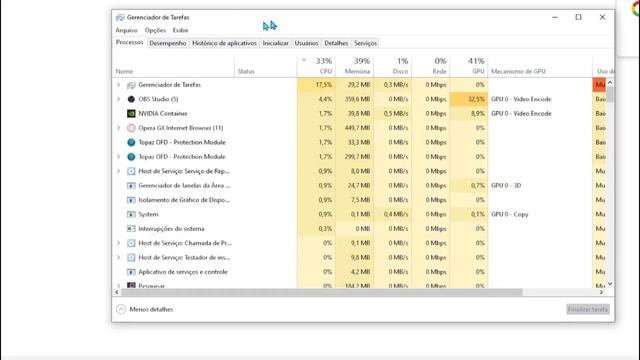Select the NVIDIA Container 8,9% GPU cell
Viewport: 640px width, 360px height.
[x=469, y=113]
